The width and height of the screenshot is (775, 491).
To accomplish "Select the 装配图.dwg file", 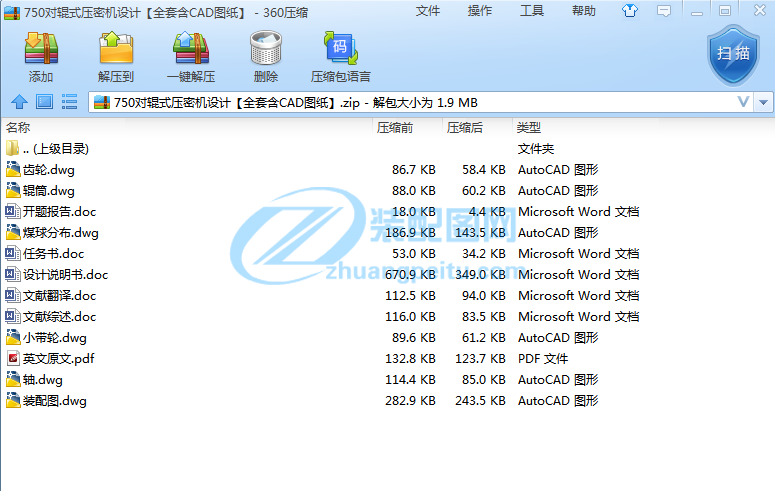I will (x=55, y=401).
